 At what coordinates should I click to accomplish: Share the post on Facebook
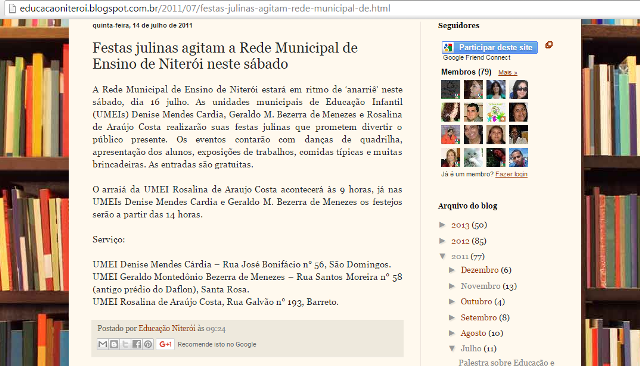(x=137, y=344)
